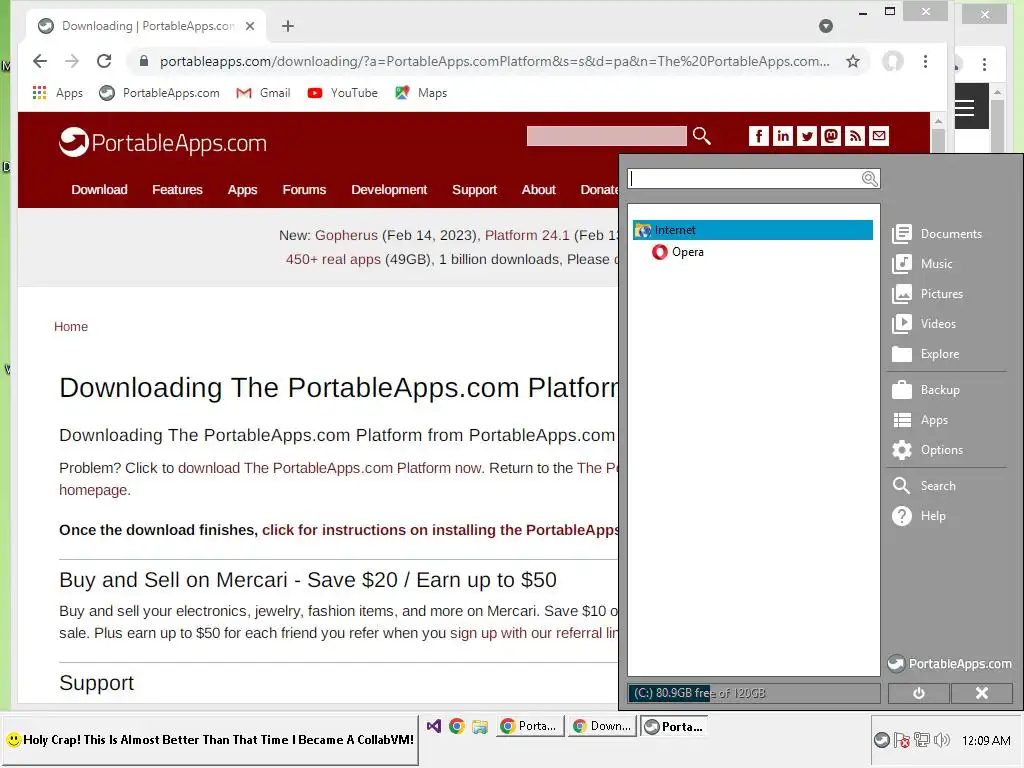
Task: Click download The PortableApps.com Platform now link
Action: [330, 468]
